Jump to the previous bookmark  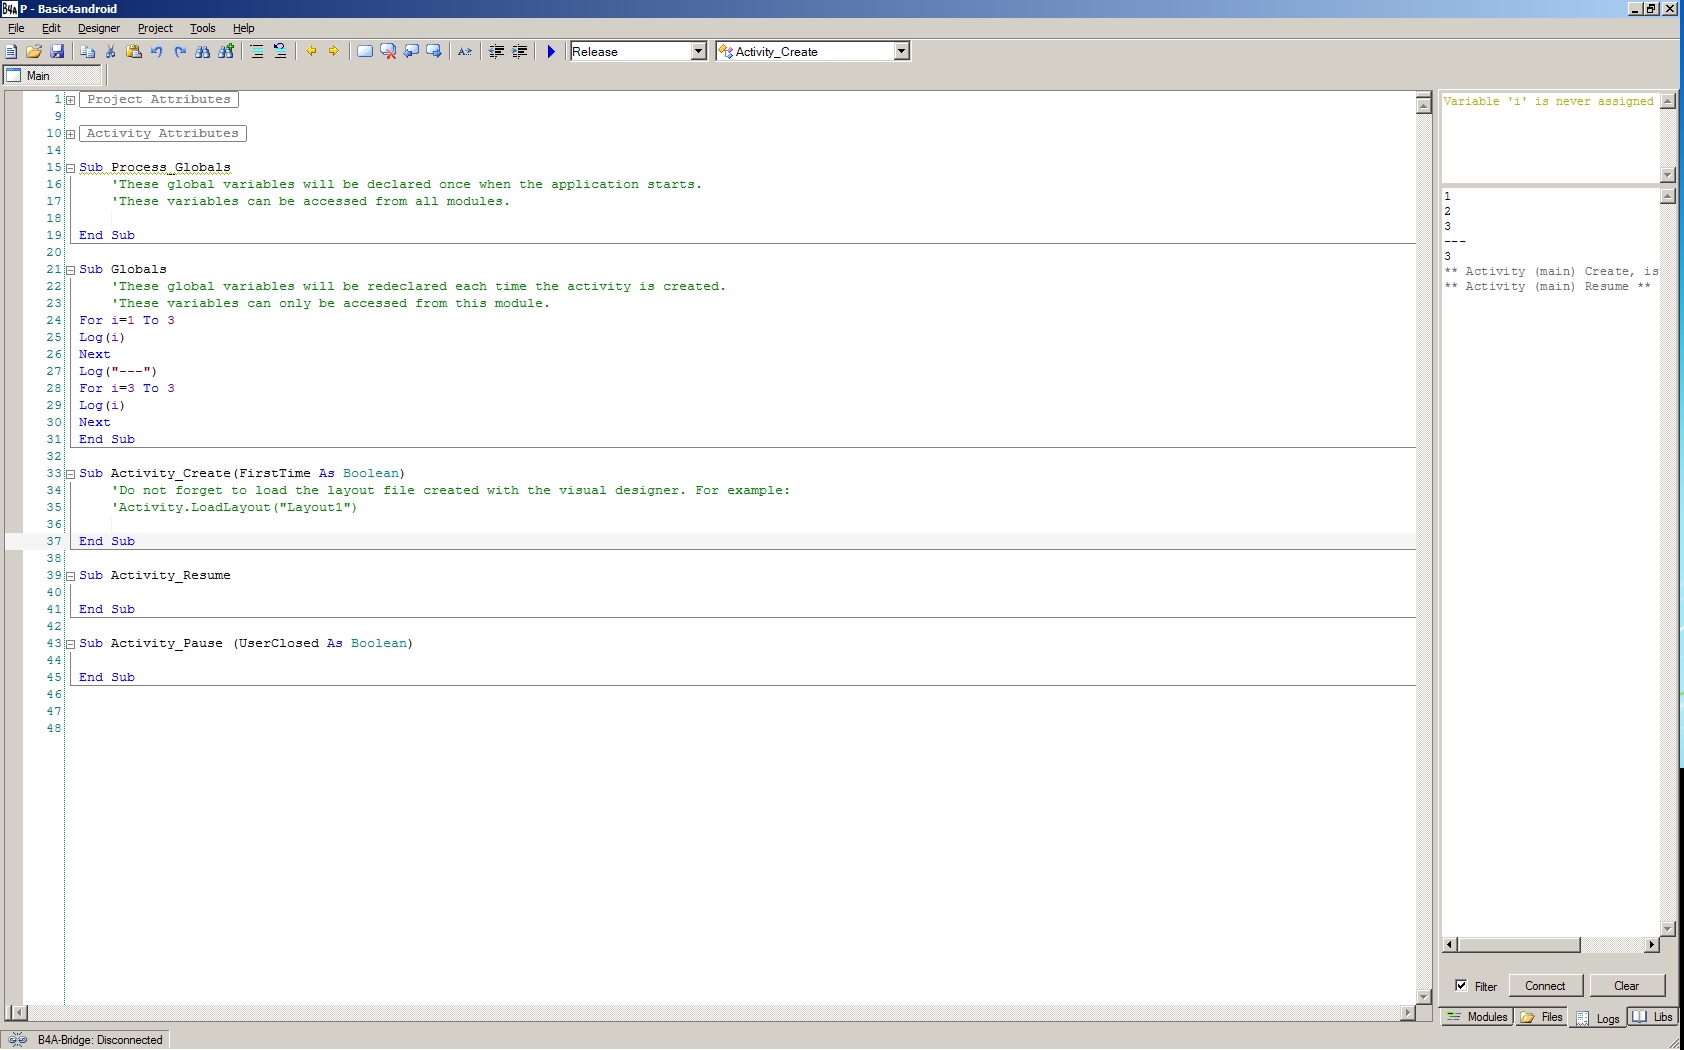[x=411, y=51]
